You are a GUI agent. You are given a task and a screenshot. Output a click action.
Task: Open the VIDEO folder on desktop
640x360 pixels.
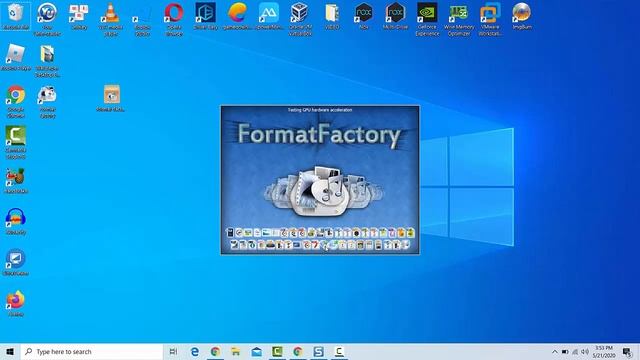(332, 16)
